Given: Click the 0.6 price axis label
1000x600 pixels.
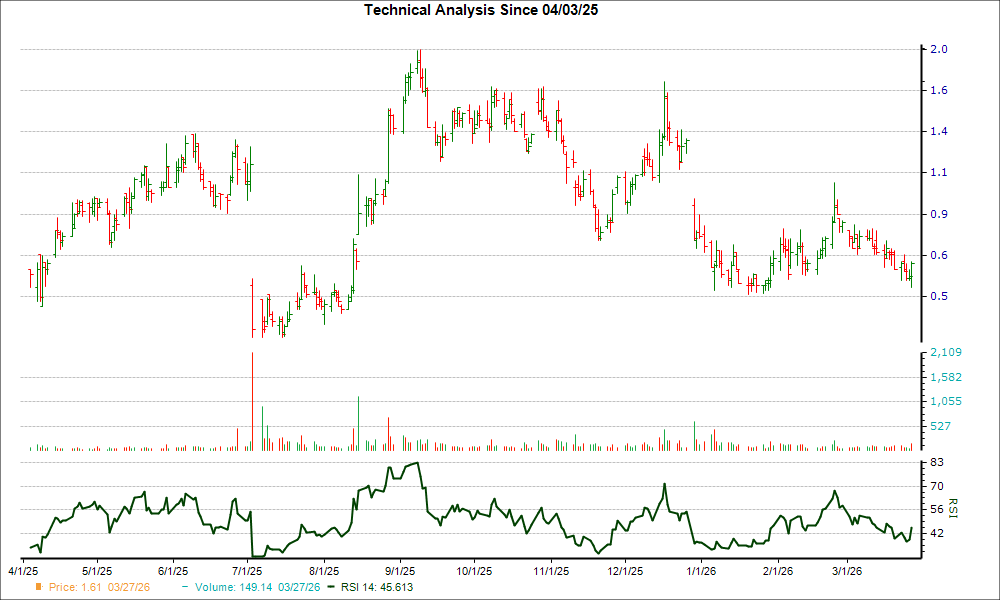Looking at the screenshot, I should [x=939, y=255].
